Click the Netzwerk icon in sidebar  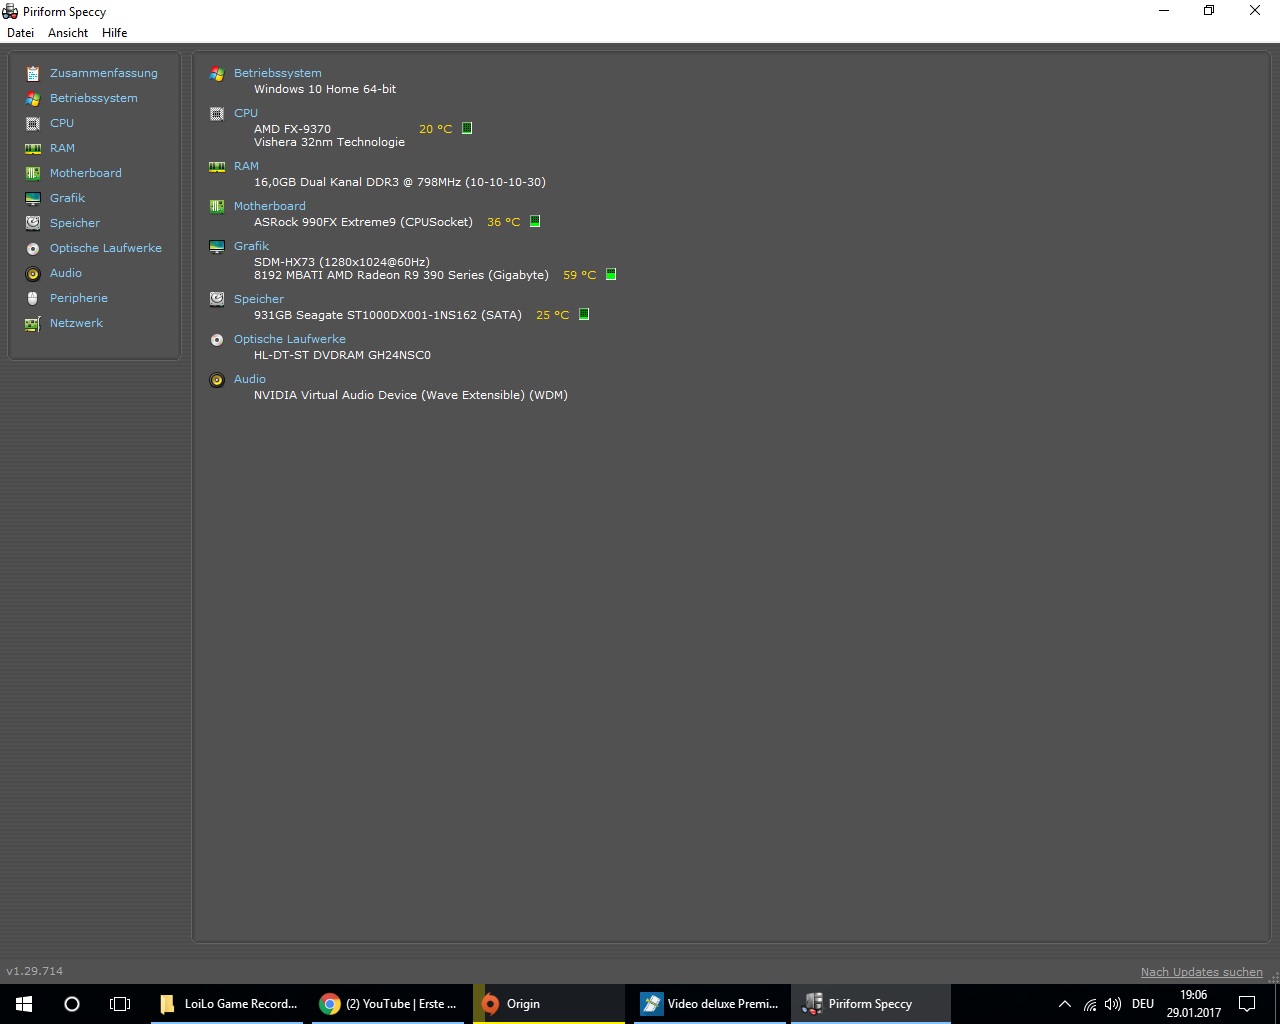click(33, 323)
